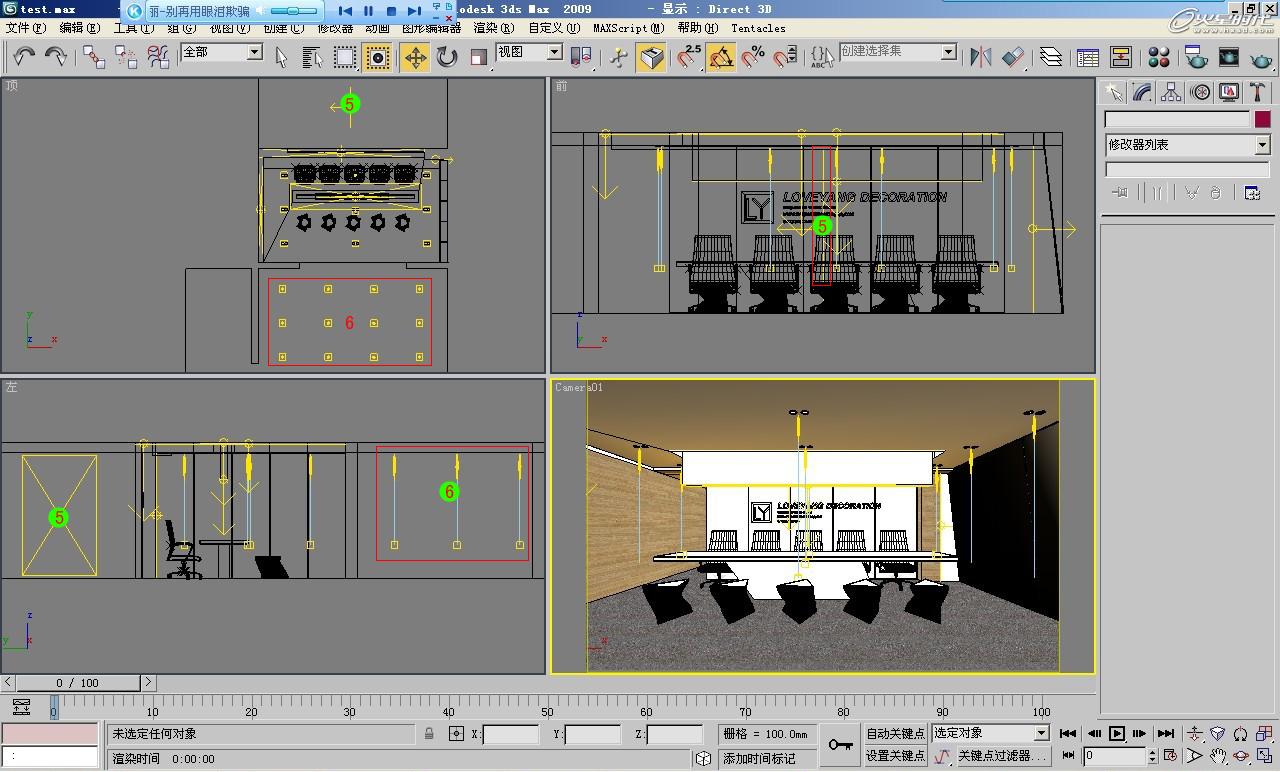The height and width of the screenshot is (772, 1280).
Task: Open Schematic View icon
Action: (1121, 57)
